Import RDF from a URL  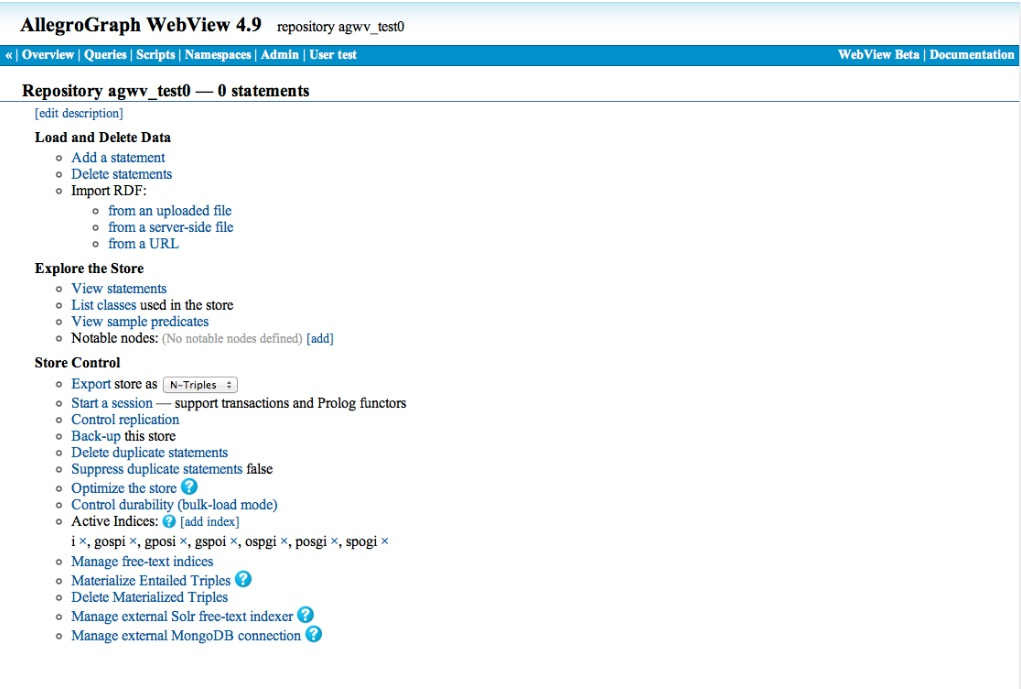(143, 244)
